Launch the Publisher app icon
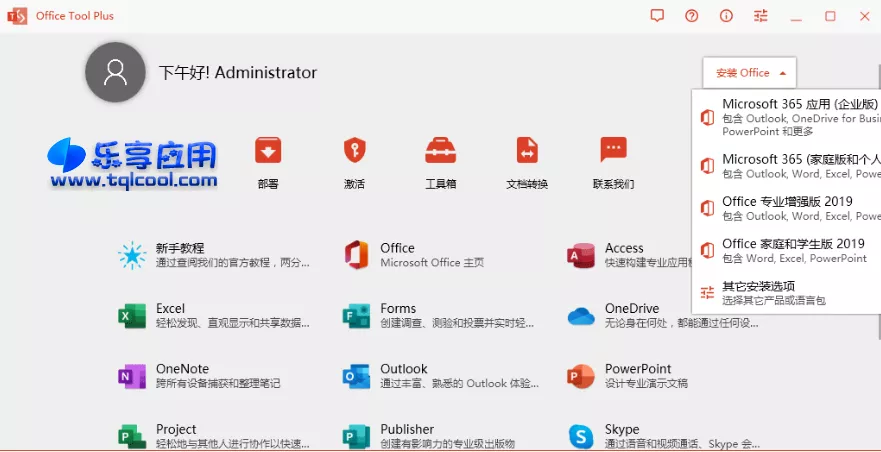 [357, 436]
